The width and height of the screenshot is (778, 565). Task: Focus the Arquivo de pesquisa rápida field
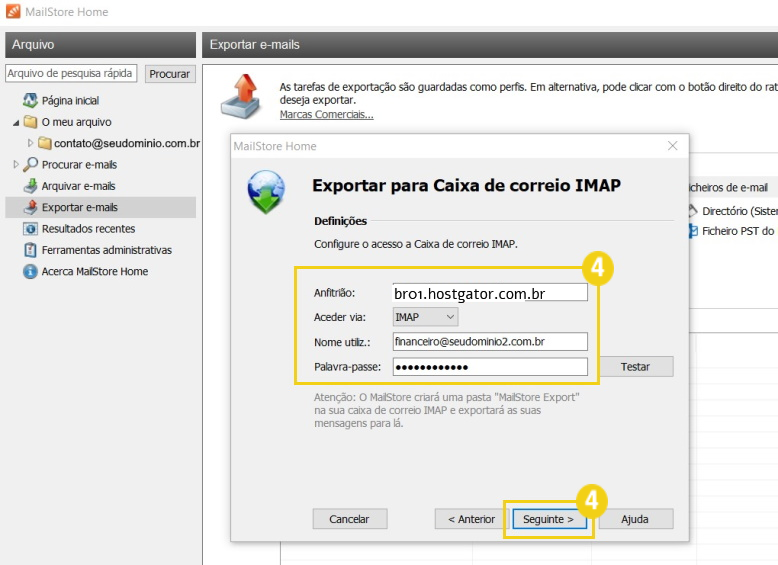(x=71, y=73)
